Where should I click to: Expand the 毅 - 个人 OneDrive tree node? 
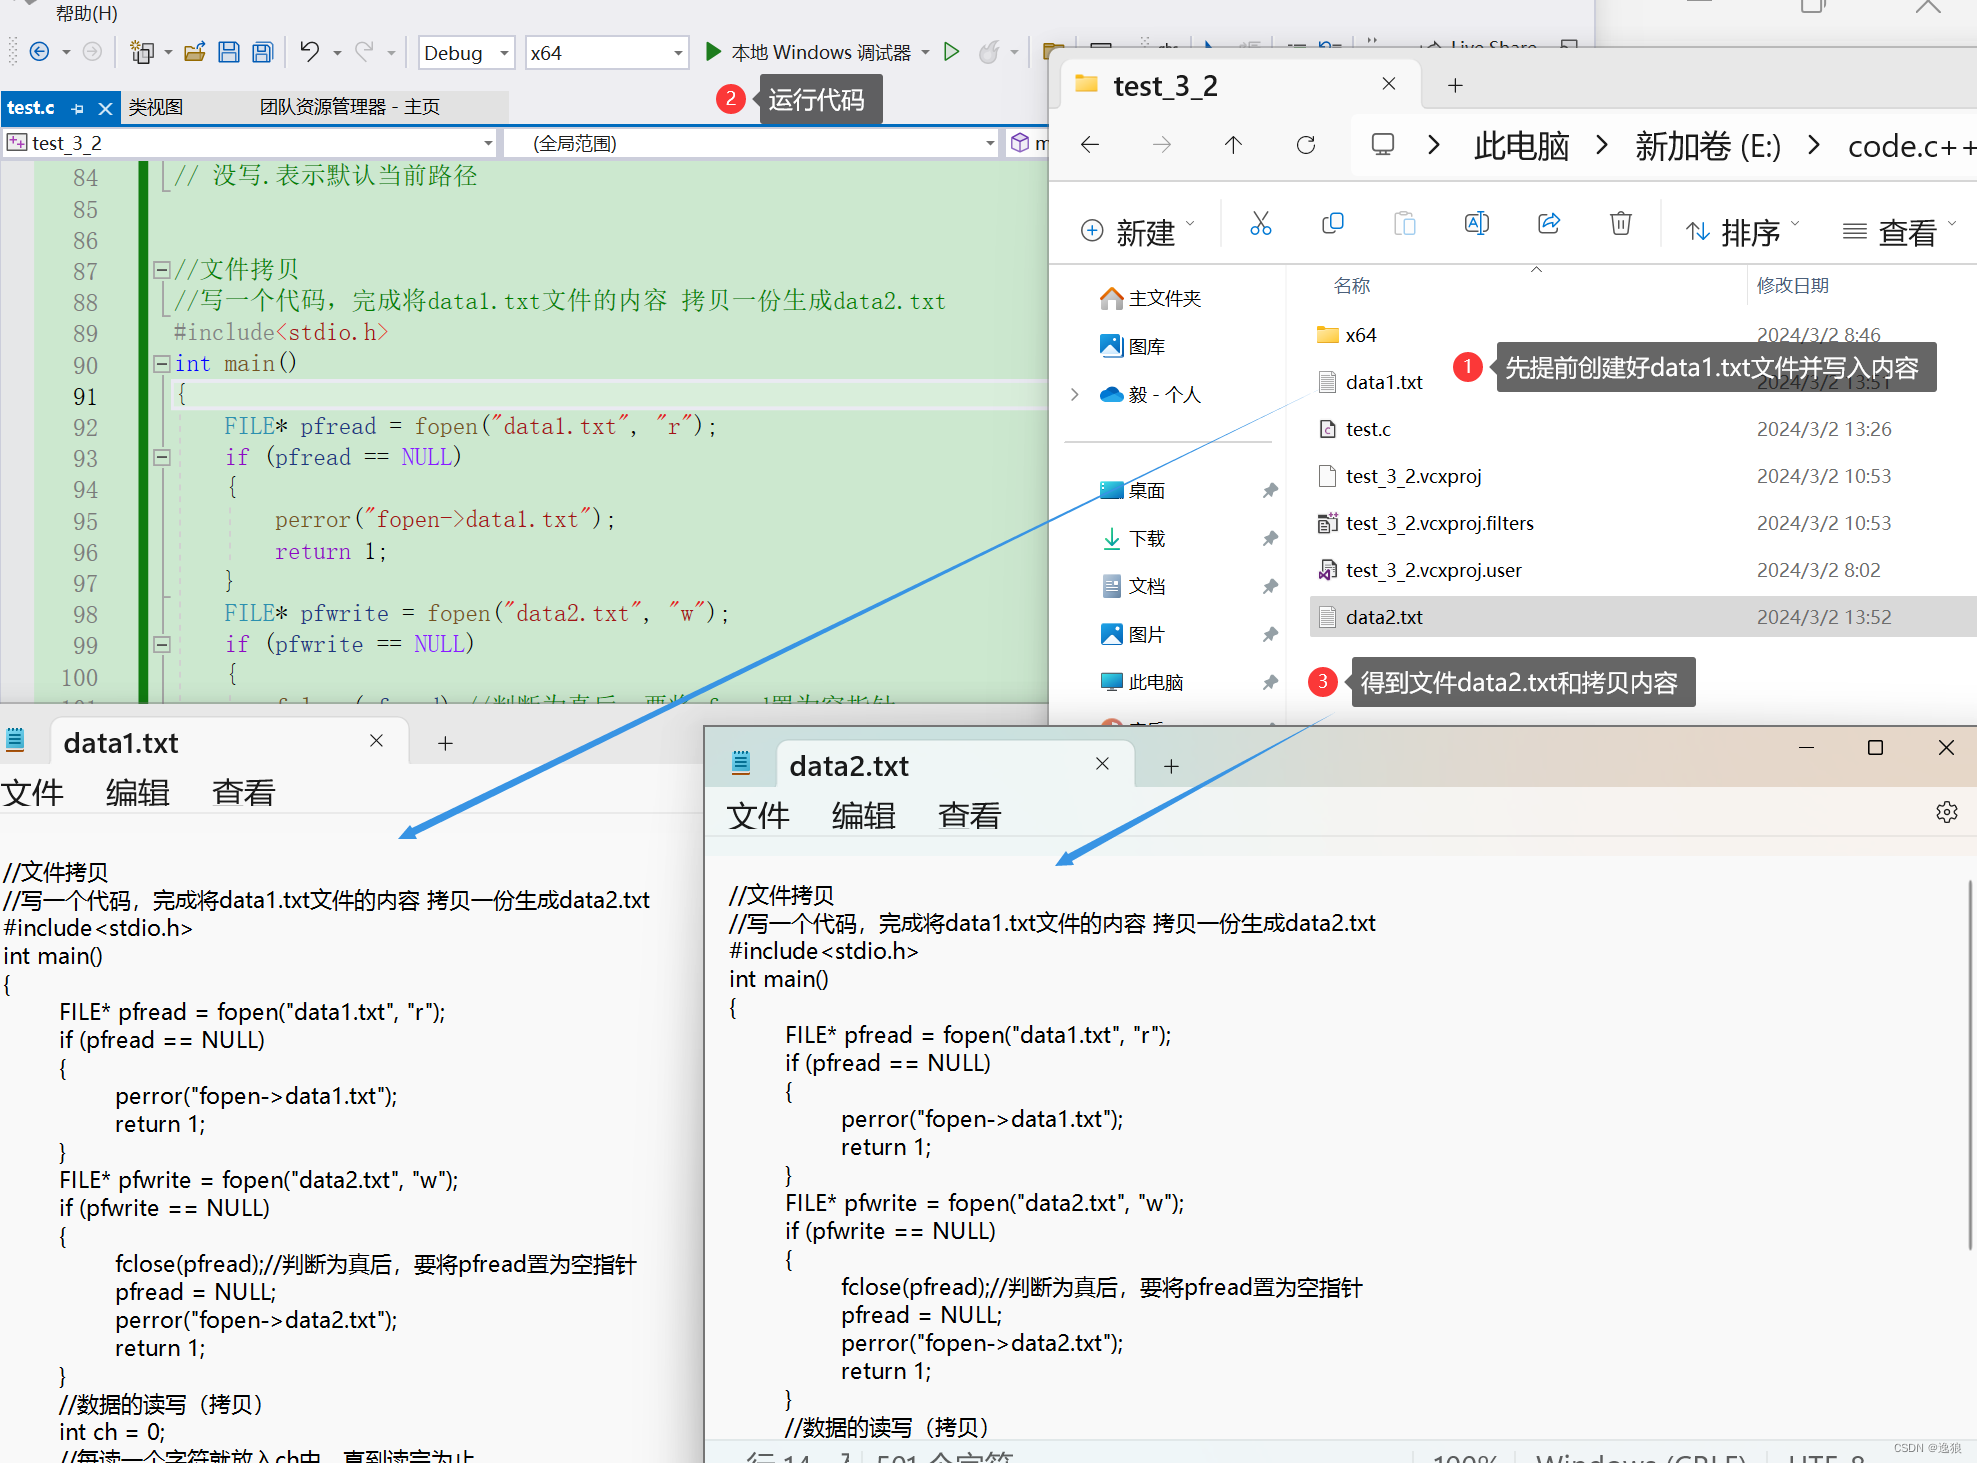[1075, 395]
